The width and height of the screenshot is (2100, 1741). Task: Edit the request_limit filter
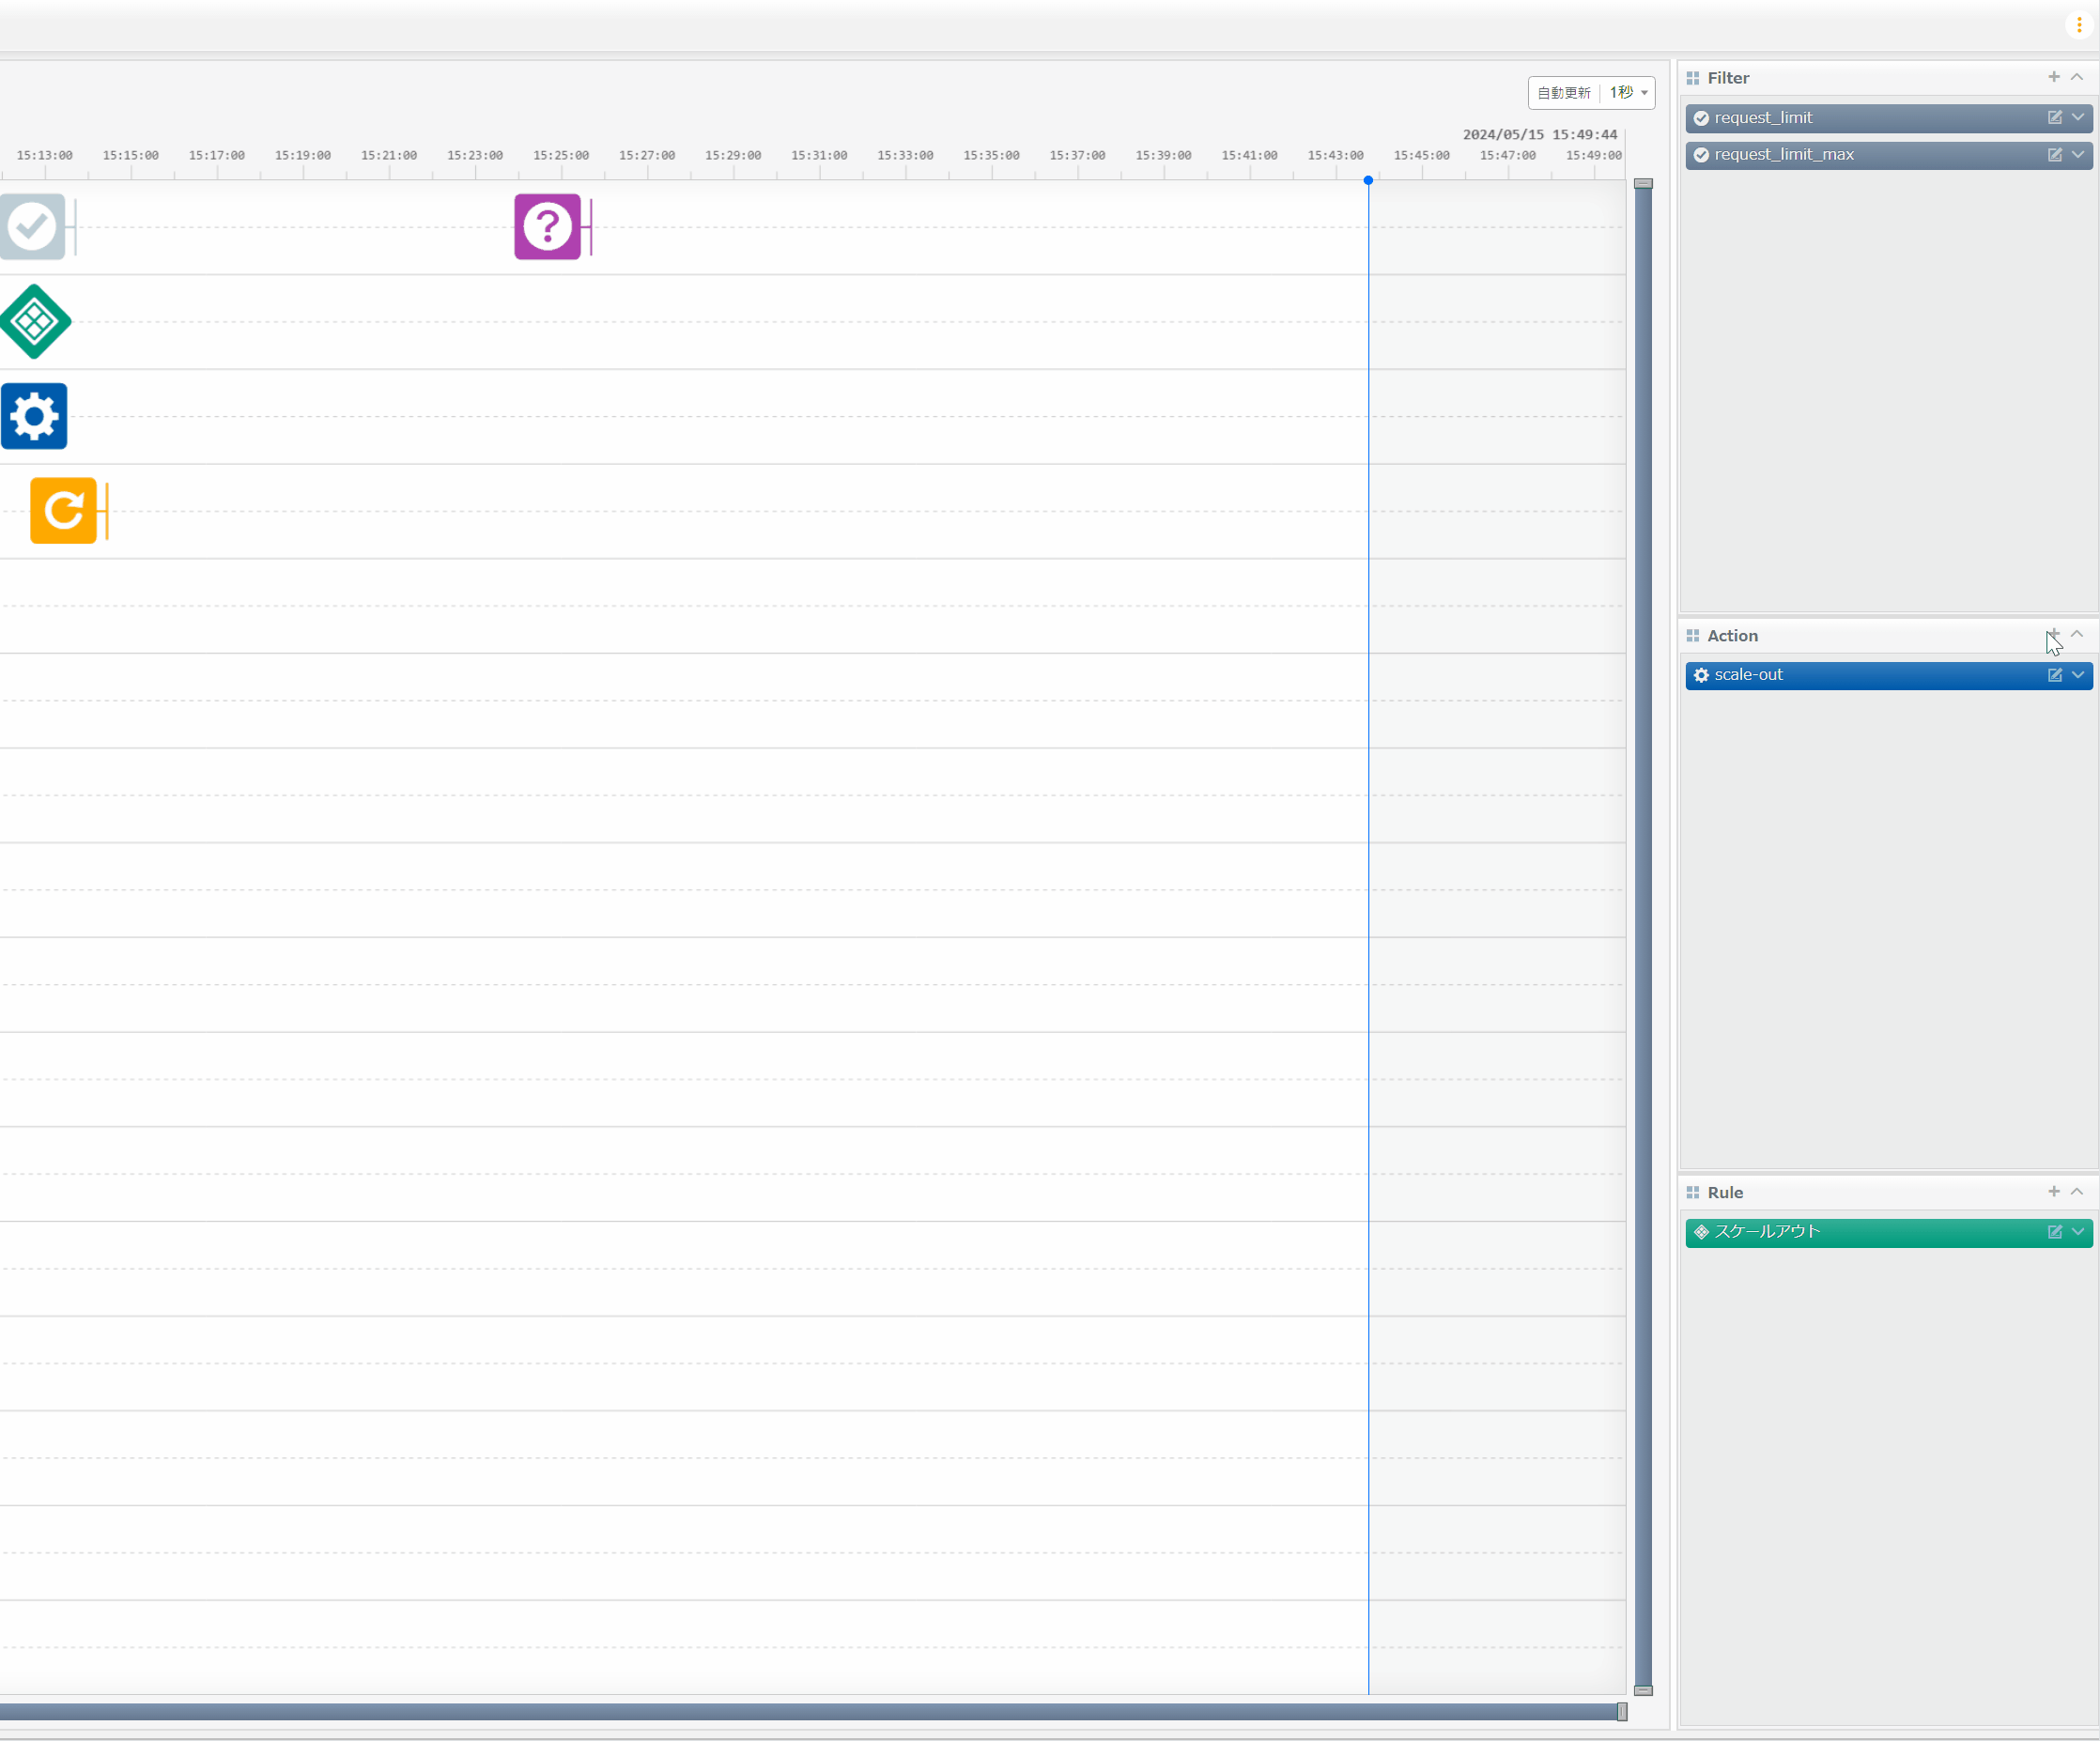pos(2054,118)
